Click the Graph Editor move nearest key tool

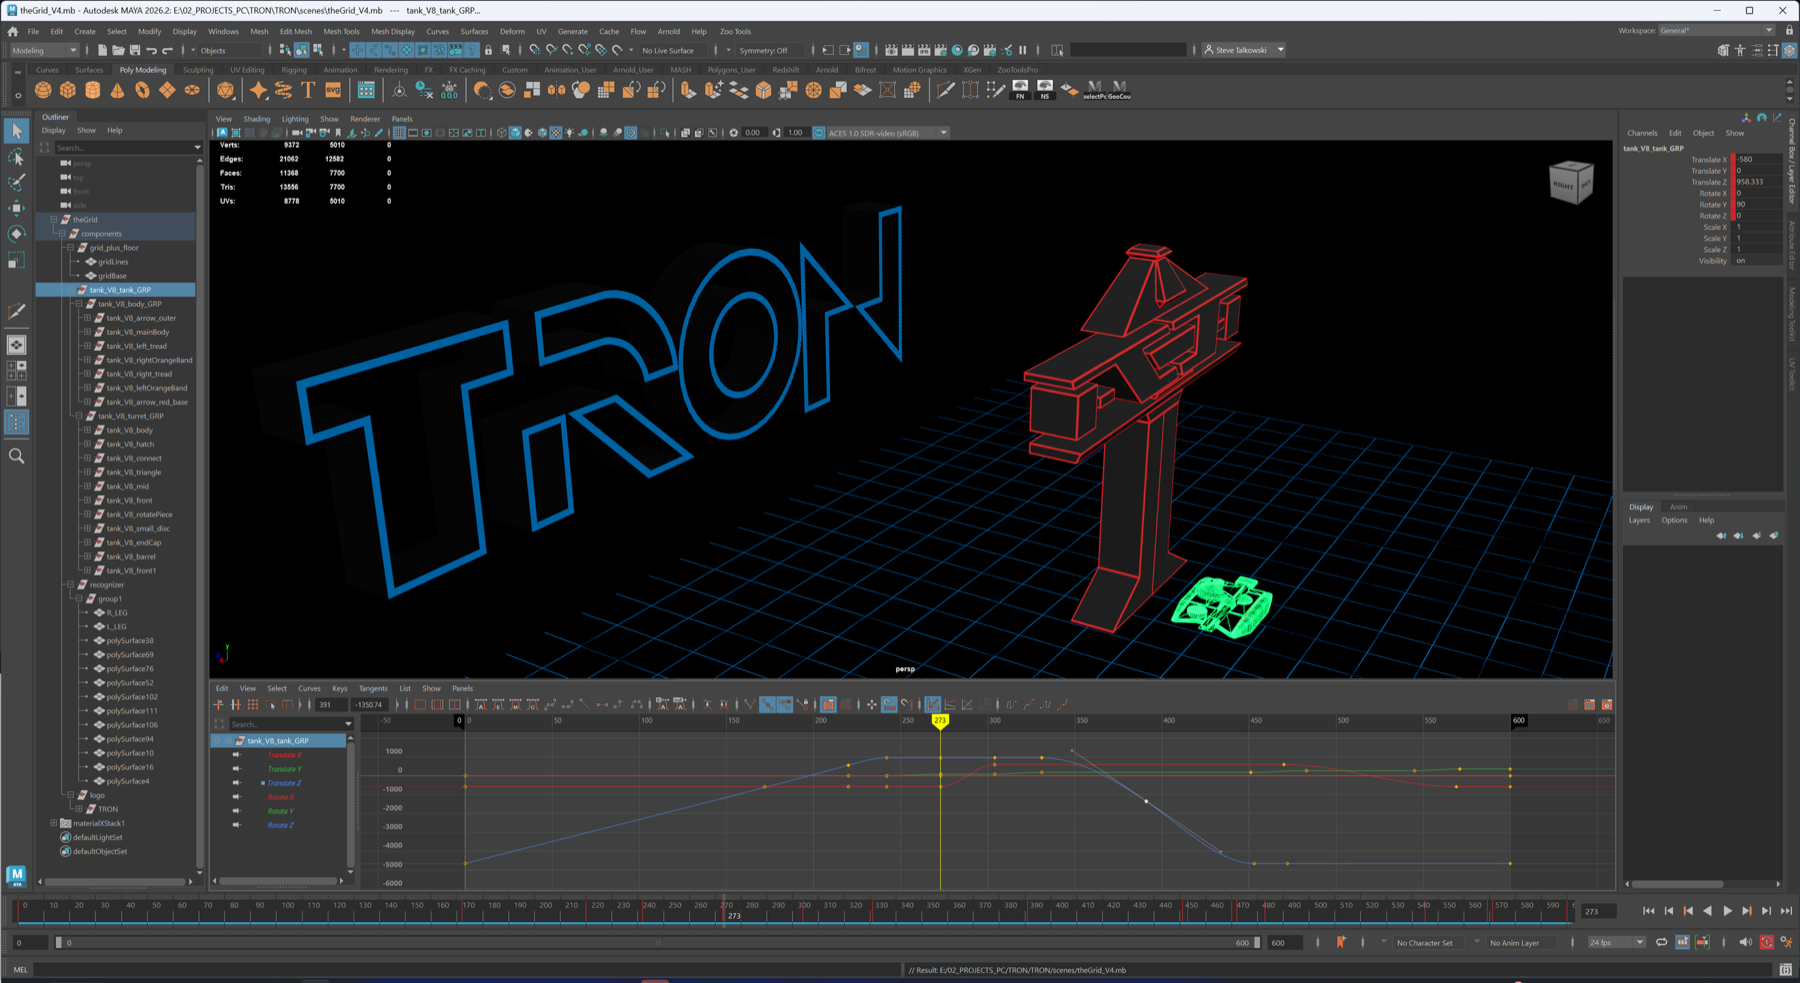(x=218, y=705)
